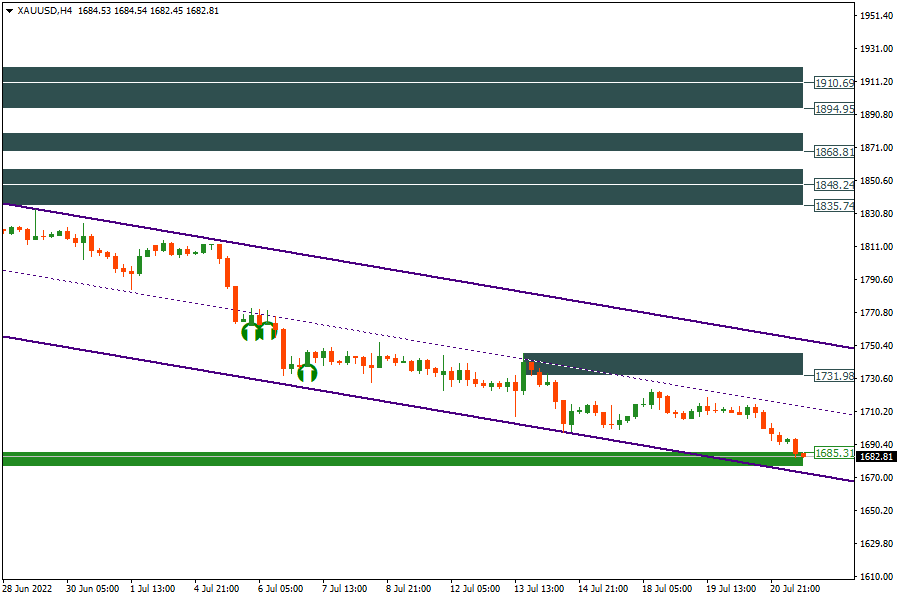This screenshot has width=900, height=600.
Task: Select the 1835.74 price level label
Action: point(833,206)
